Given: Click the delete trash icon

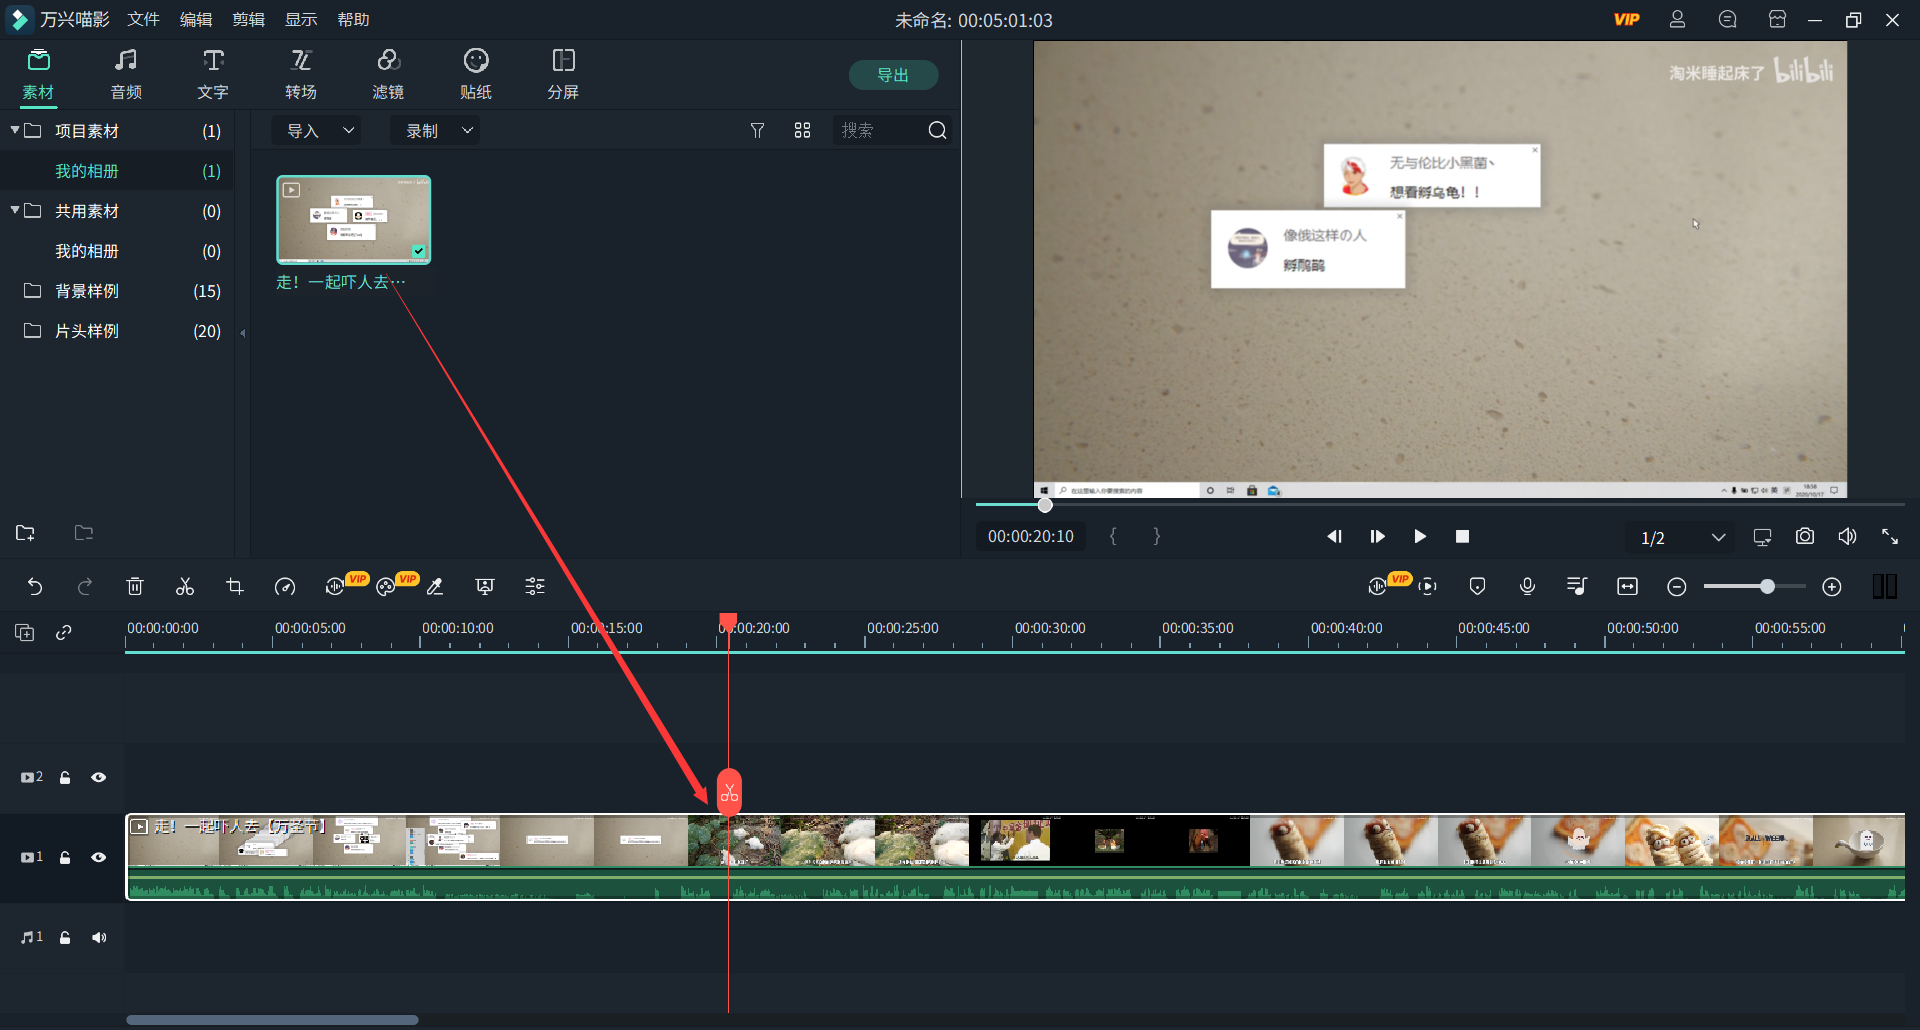Looking at the screenshot, I should coord(135,587).
